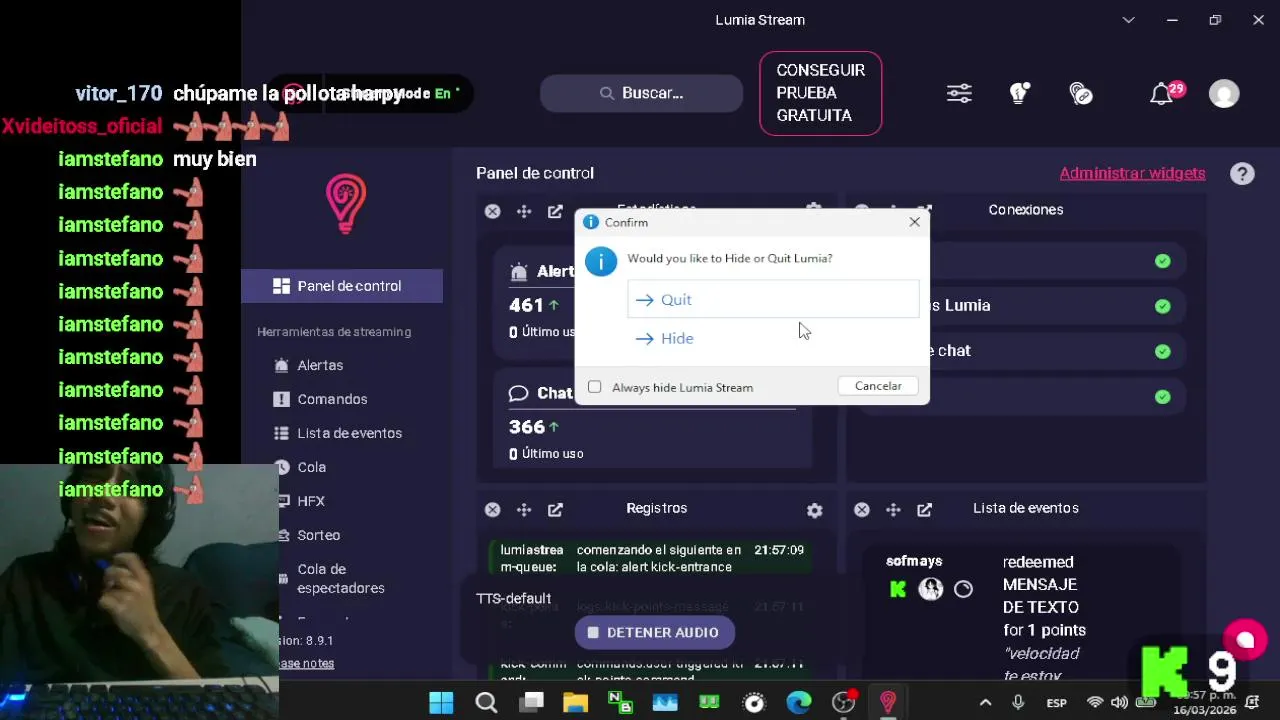Click the Buscar search field
The image size is (1280, 720).
[641, 93]
